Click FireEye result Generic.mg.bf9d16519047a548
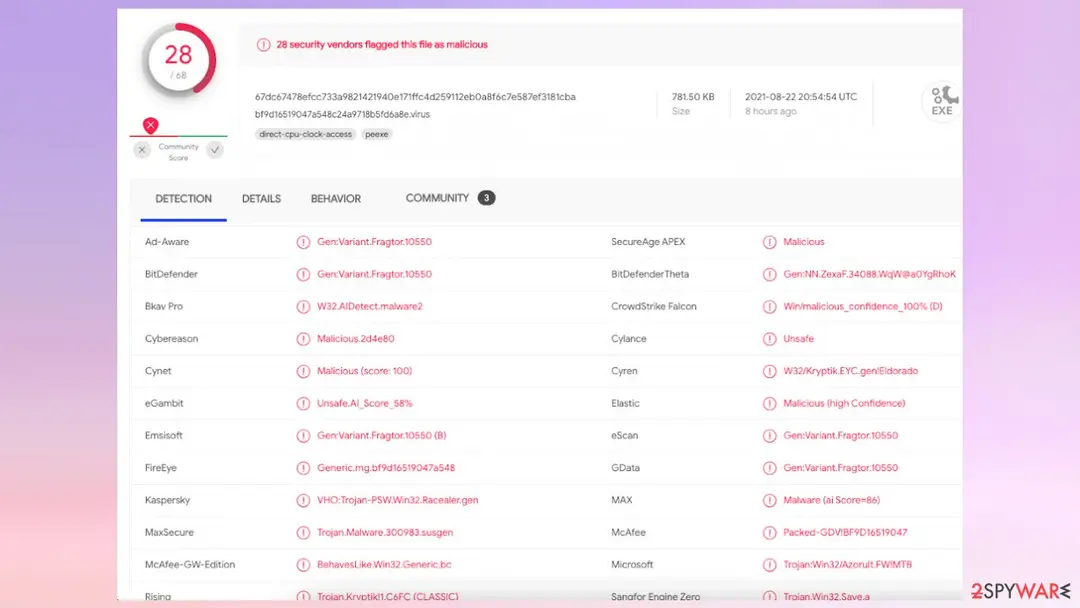1080x608 pixels. [x=386, y=468]
